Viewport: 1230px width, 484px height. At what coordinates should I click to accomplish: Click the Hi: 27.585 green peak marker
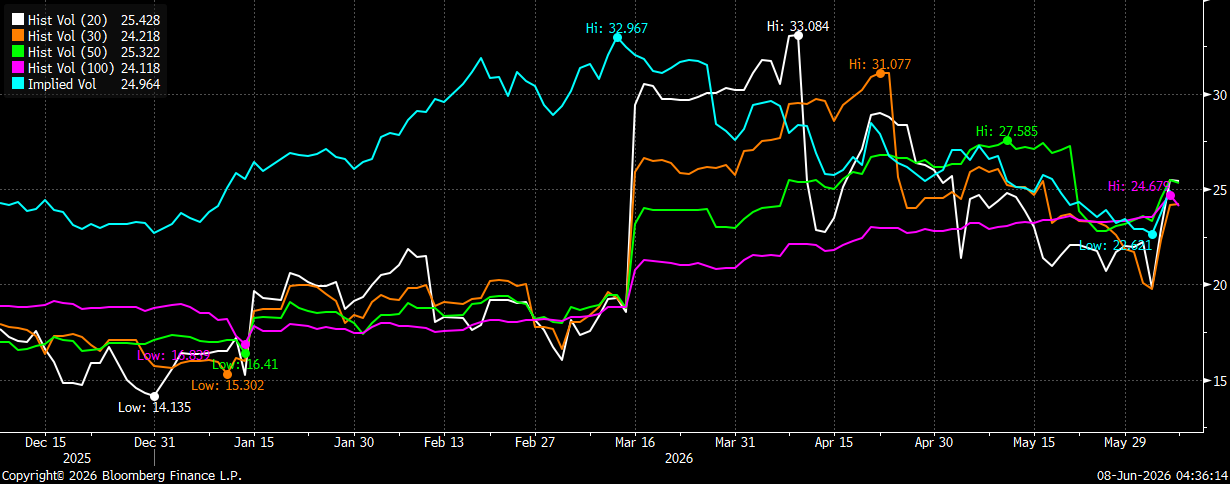1007,140
